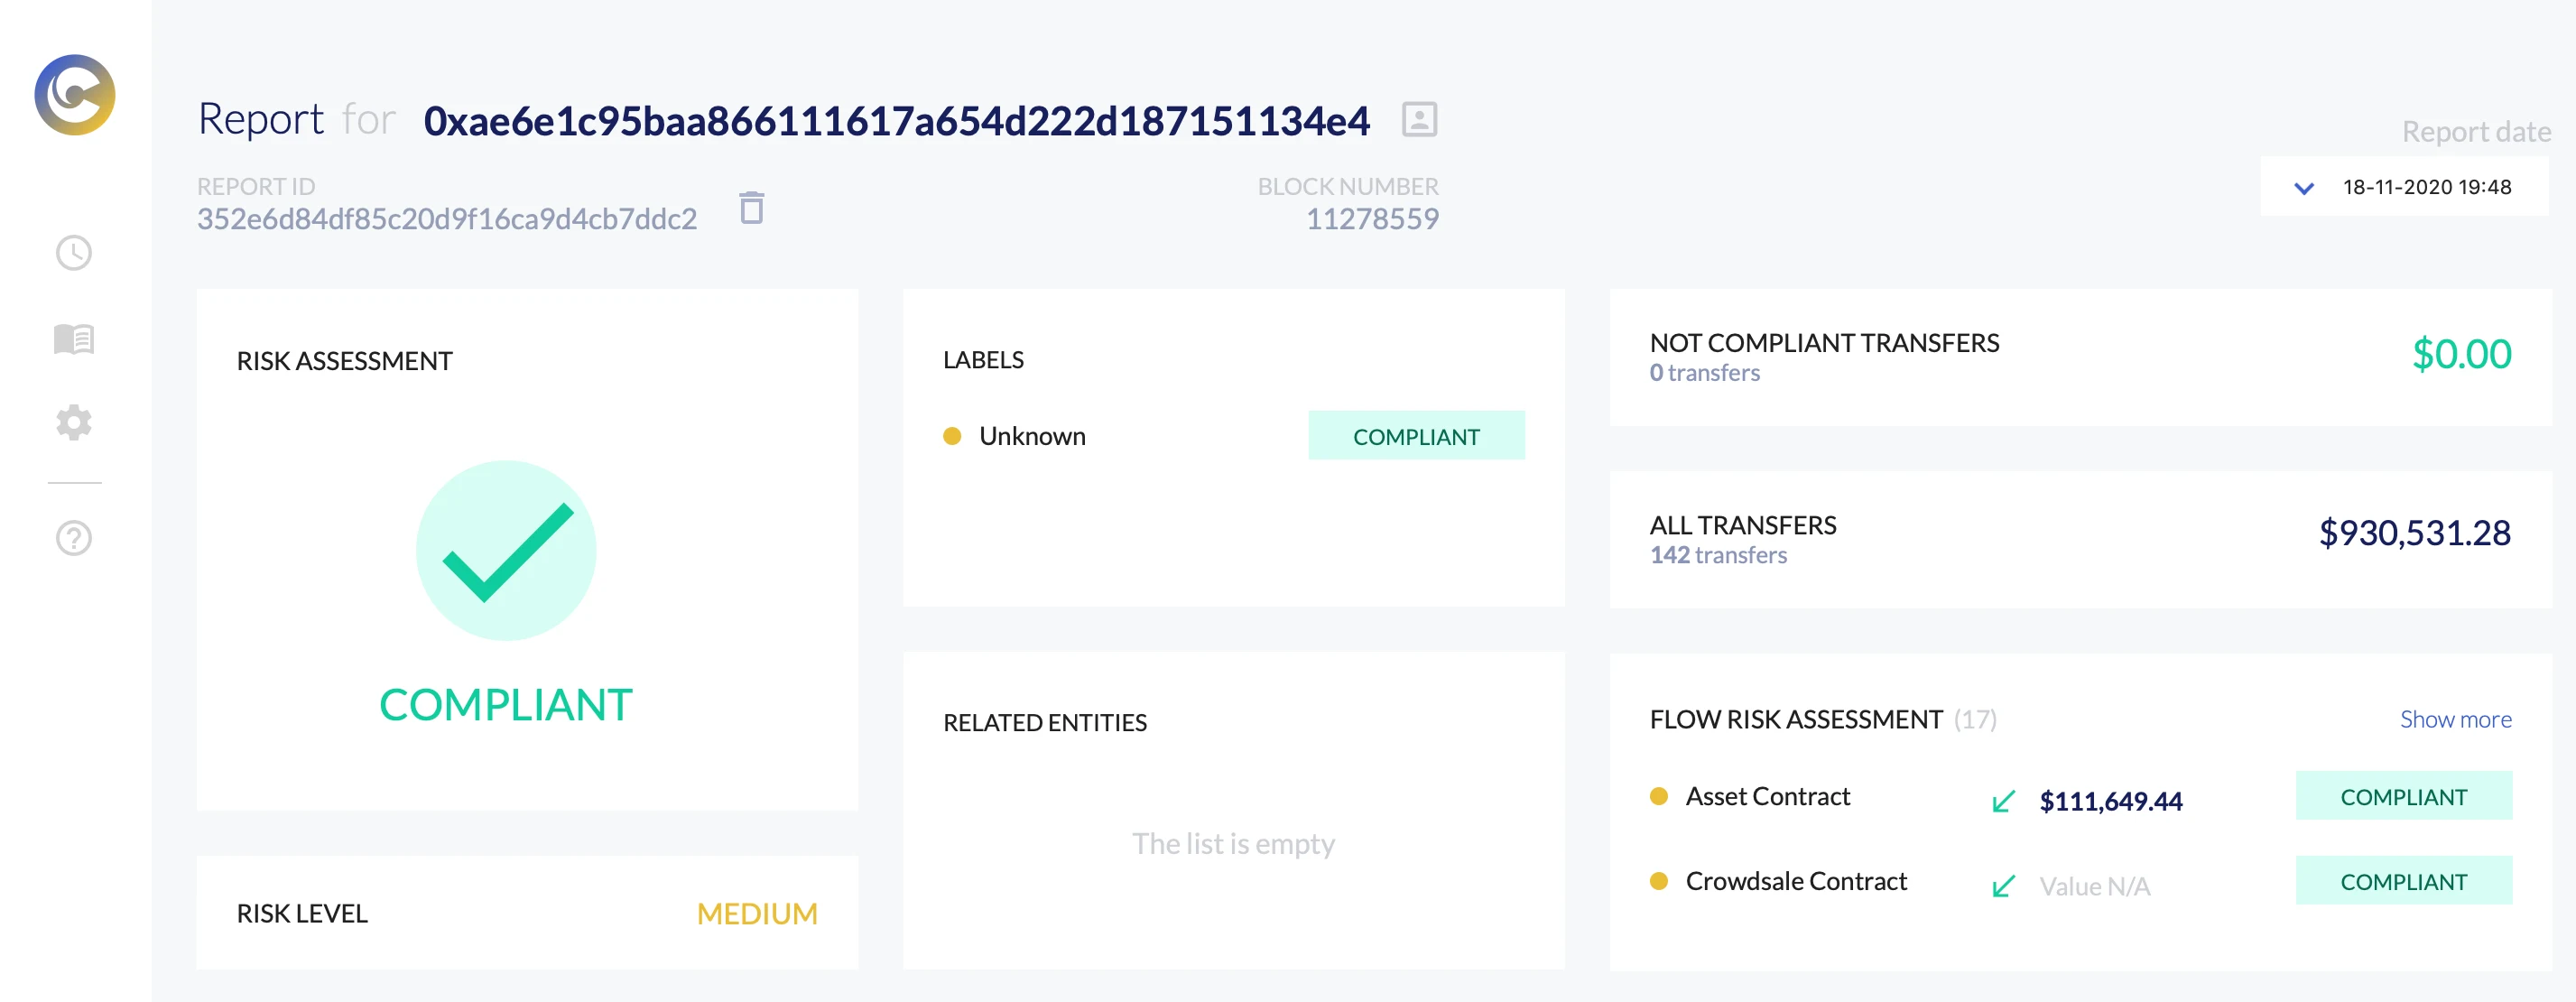Click the yellow dot beside Unknown label
The image size is (2576, 1002).
point(952,436)
